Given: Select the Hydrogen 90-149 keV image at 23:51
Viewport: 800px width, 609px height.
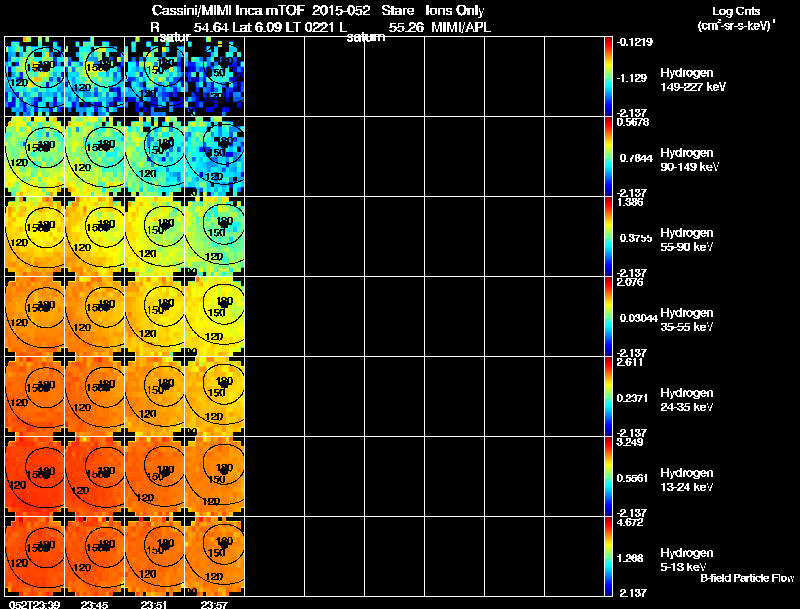Looking at the screenshot, I should coord(155,156).
